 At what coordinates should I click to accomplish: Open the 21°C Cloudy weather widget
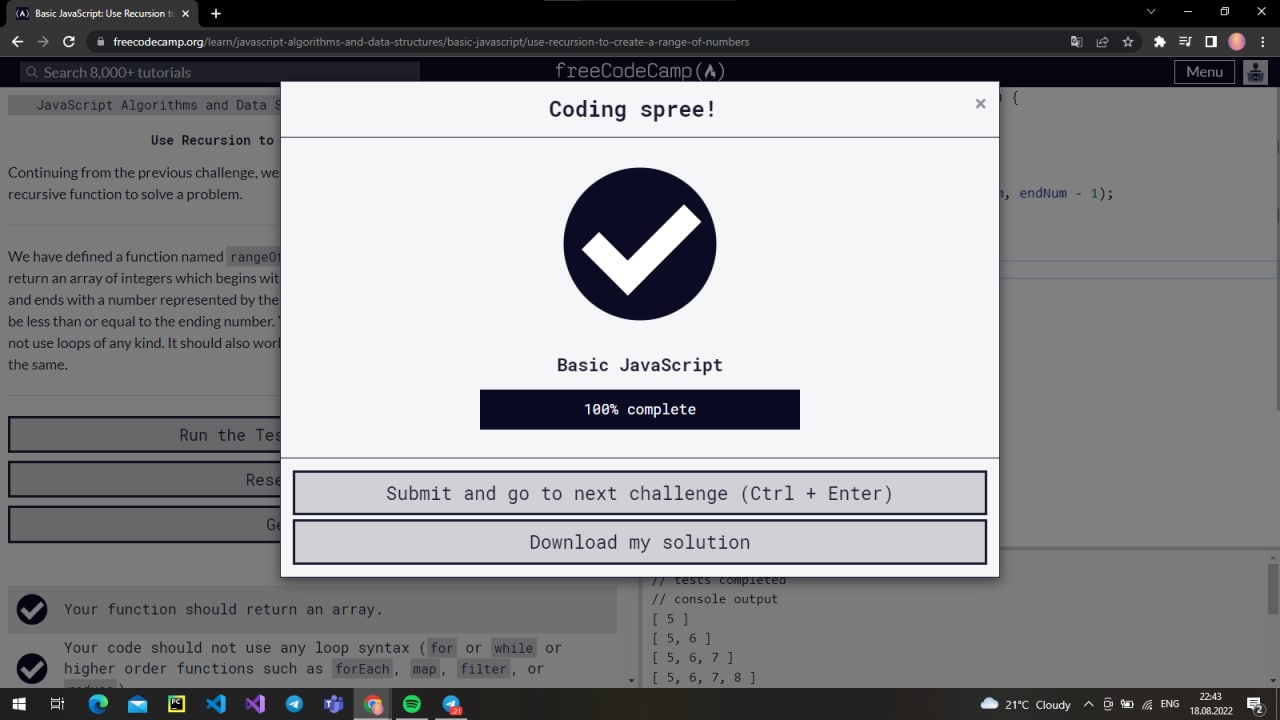pos(1026,704)
